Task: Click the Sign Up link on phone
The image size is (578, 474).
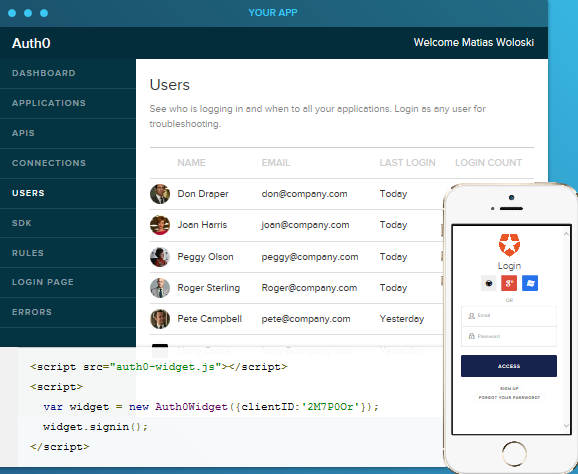Action: pyautogui.click(x=509, y=388)
